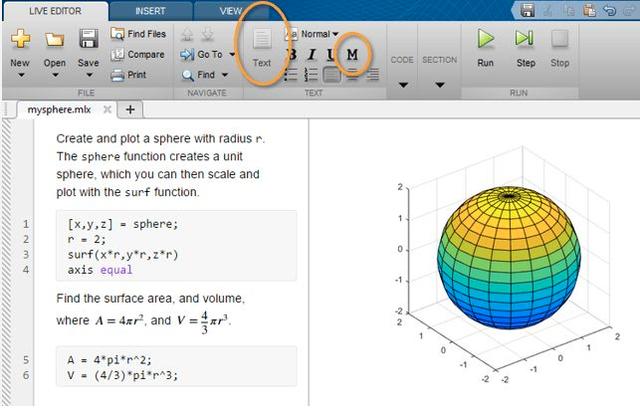
Task: Click the quick access paste icon
Action: [589, 10]
